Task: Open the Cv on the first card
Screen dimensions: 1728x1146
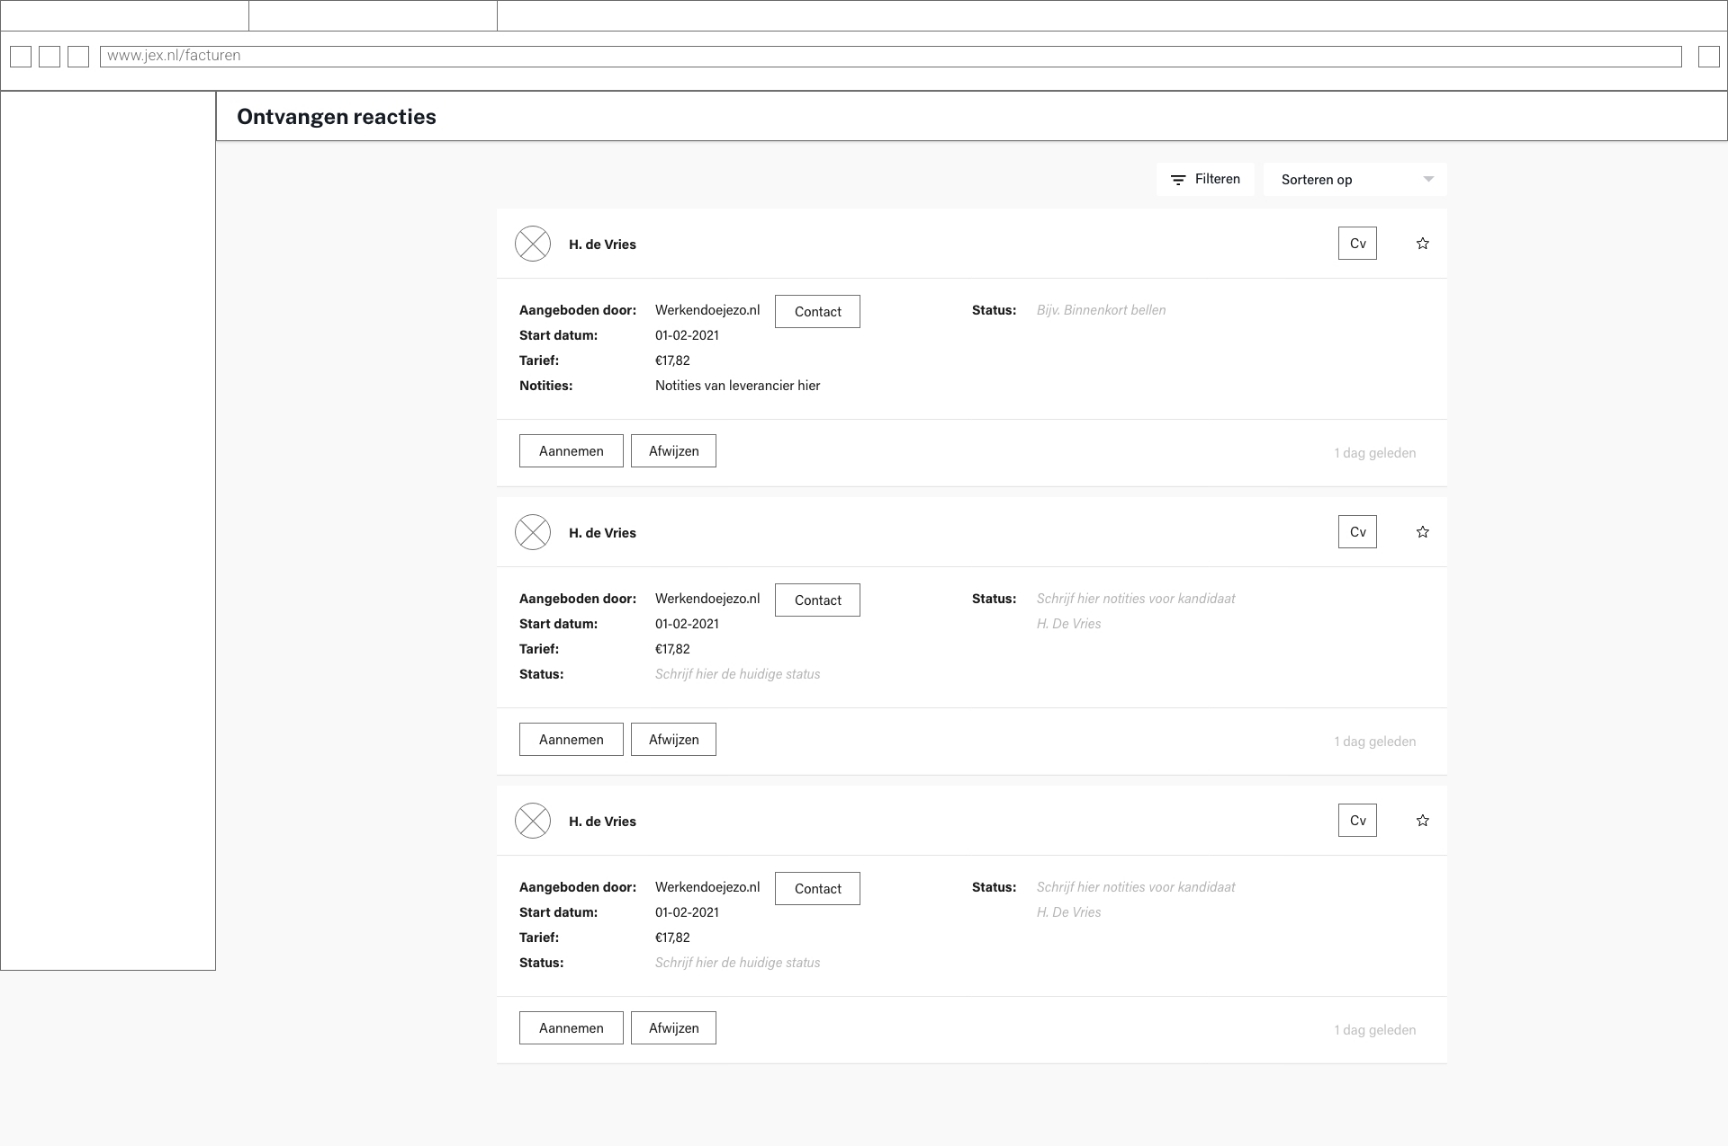Action: pos(1357,243)
